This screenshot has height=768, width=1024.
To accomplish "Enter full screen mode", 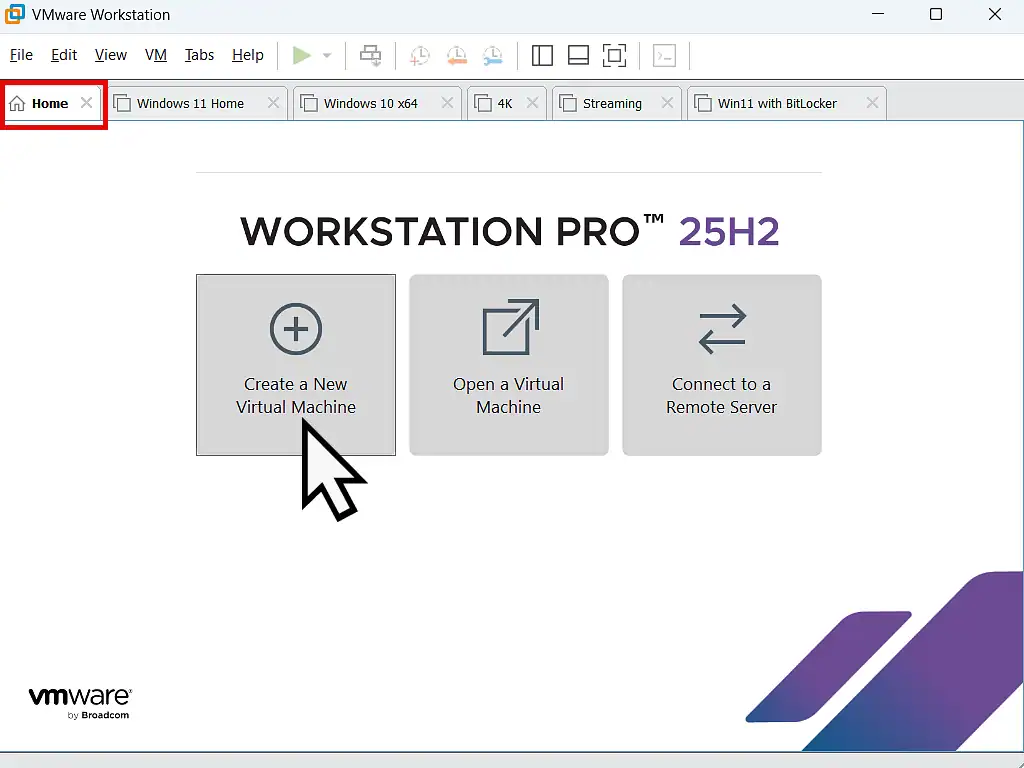I will 614,55.
